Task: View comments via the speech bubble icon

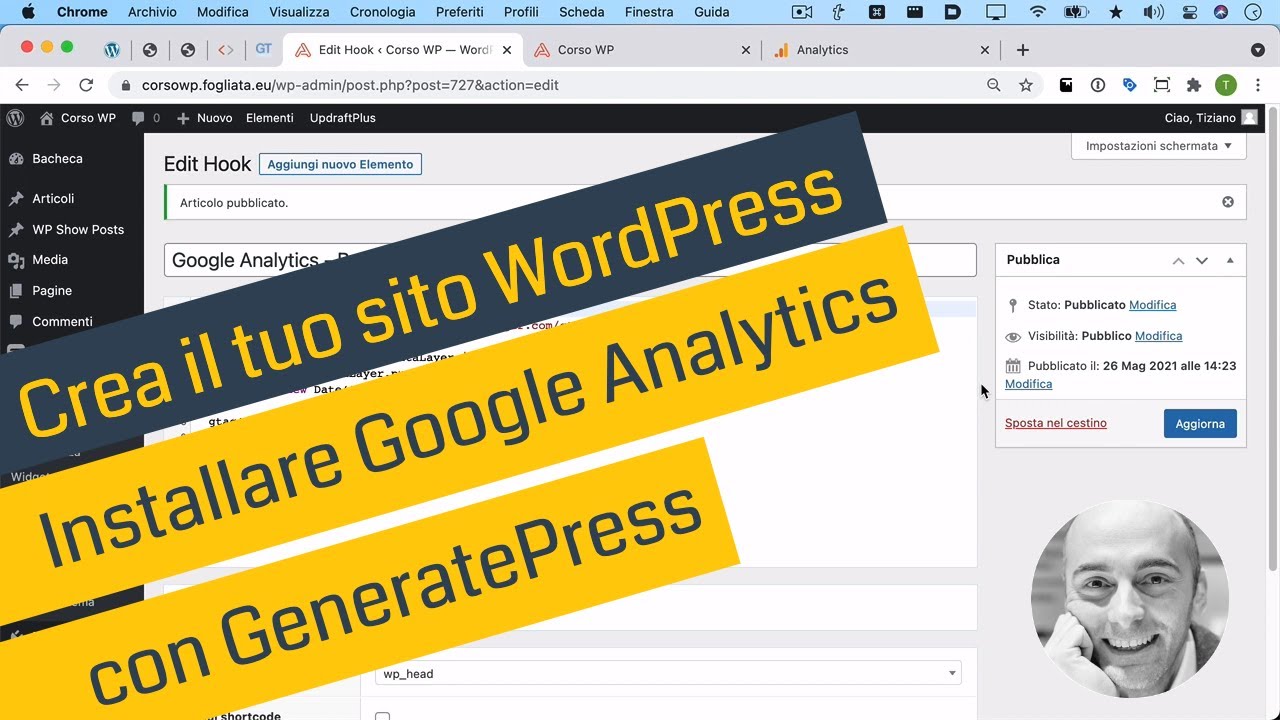Action: (137, 118)
